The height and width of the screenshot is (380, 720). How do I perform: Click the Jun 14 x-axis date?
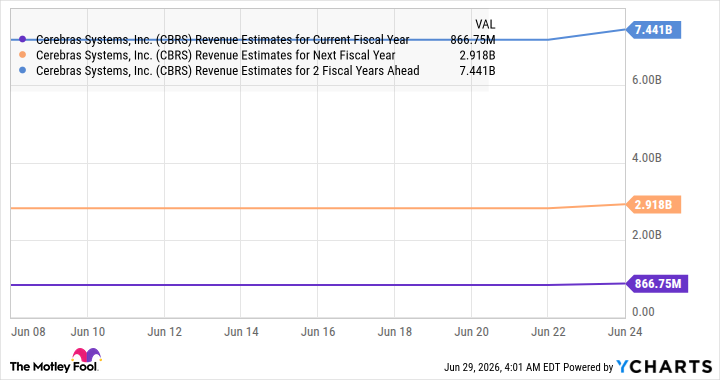[241, 332]
